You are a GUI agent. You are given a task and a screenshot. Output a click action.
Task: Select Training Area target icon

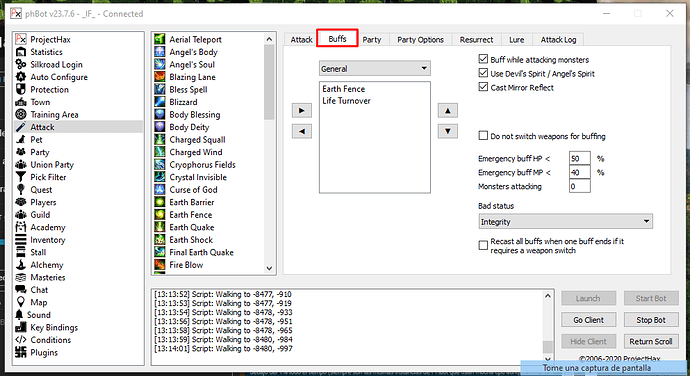pos(21,114)
